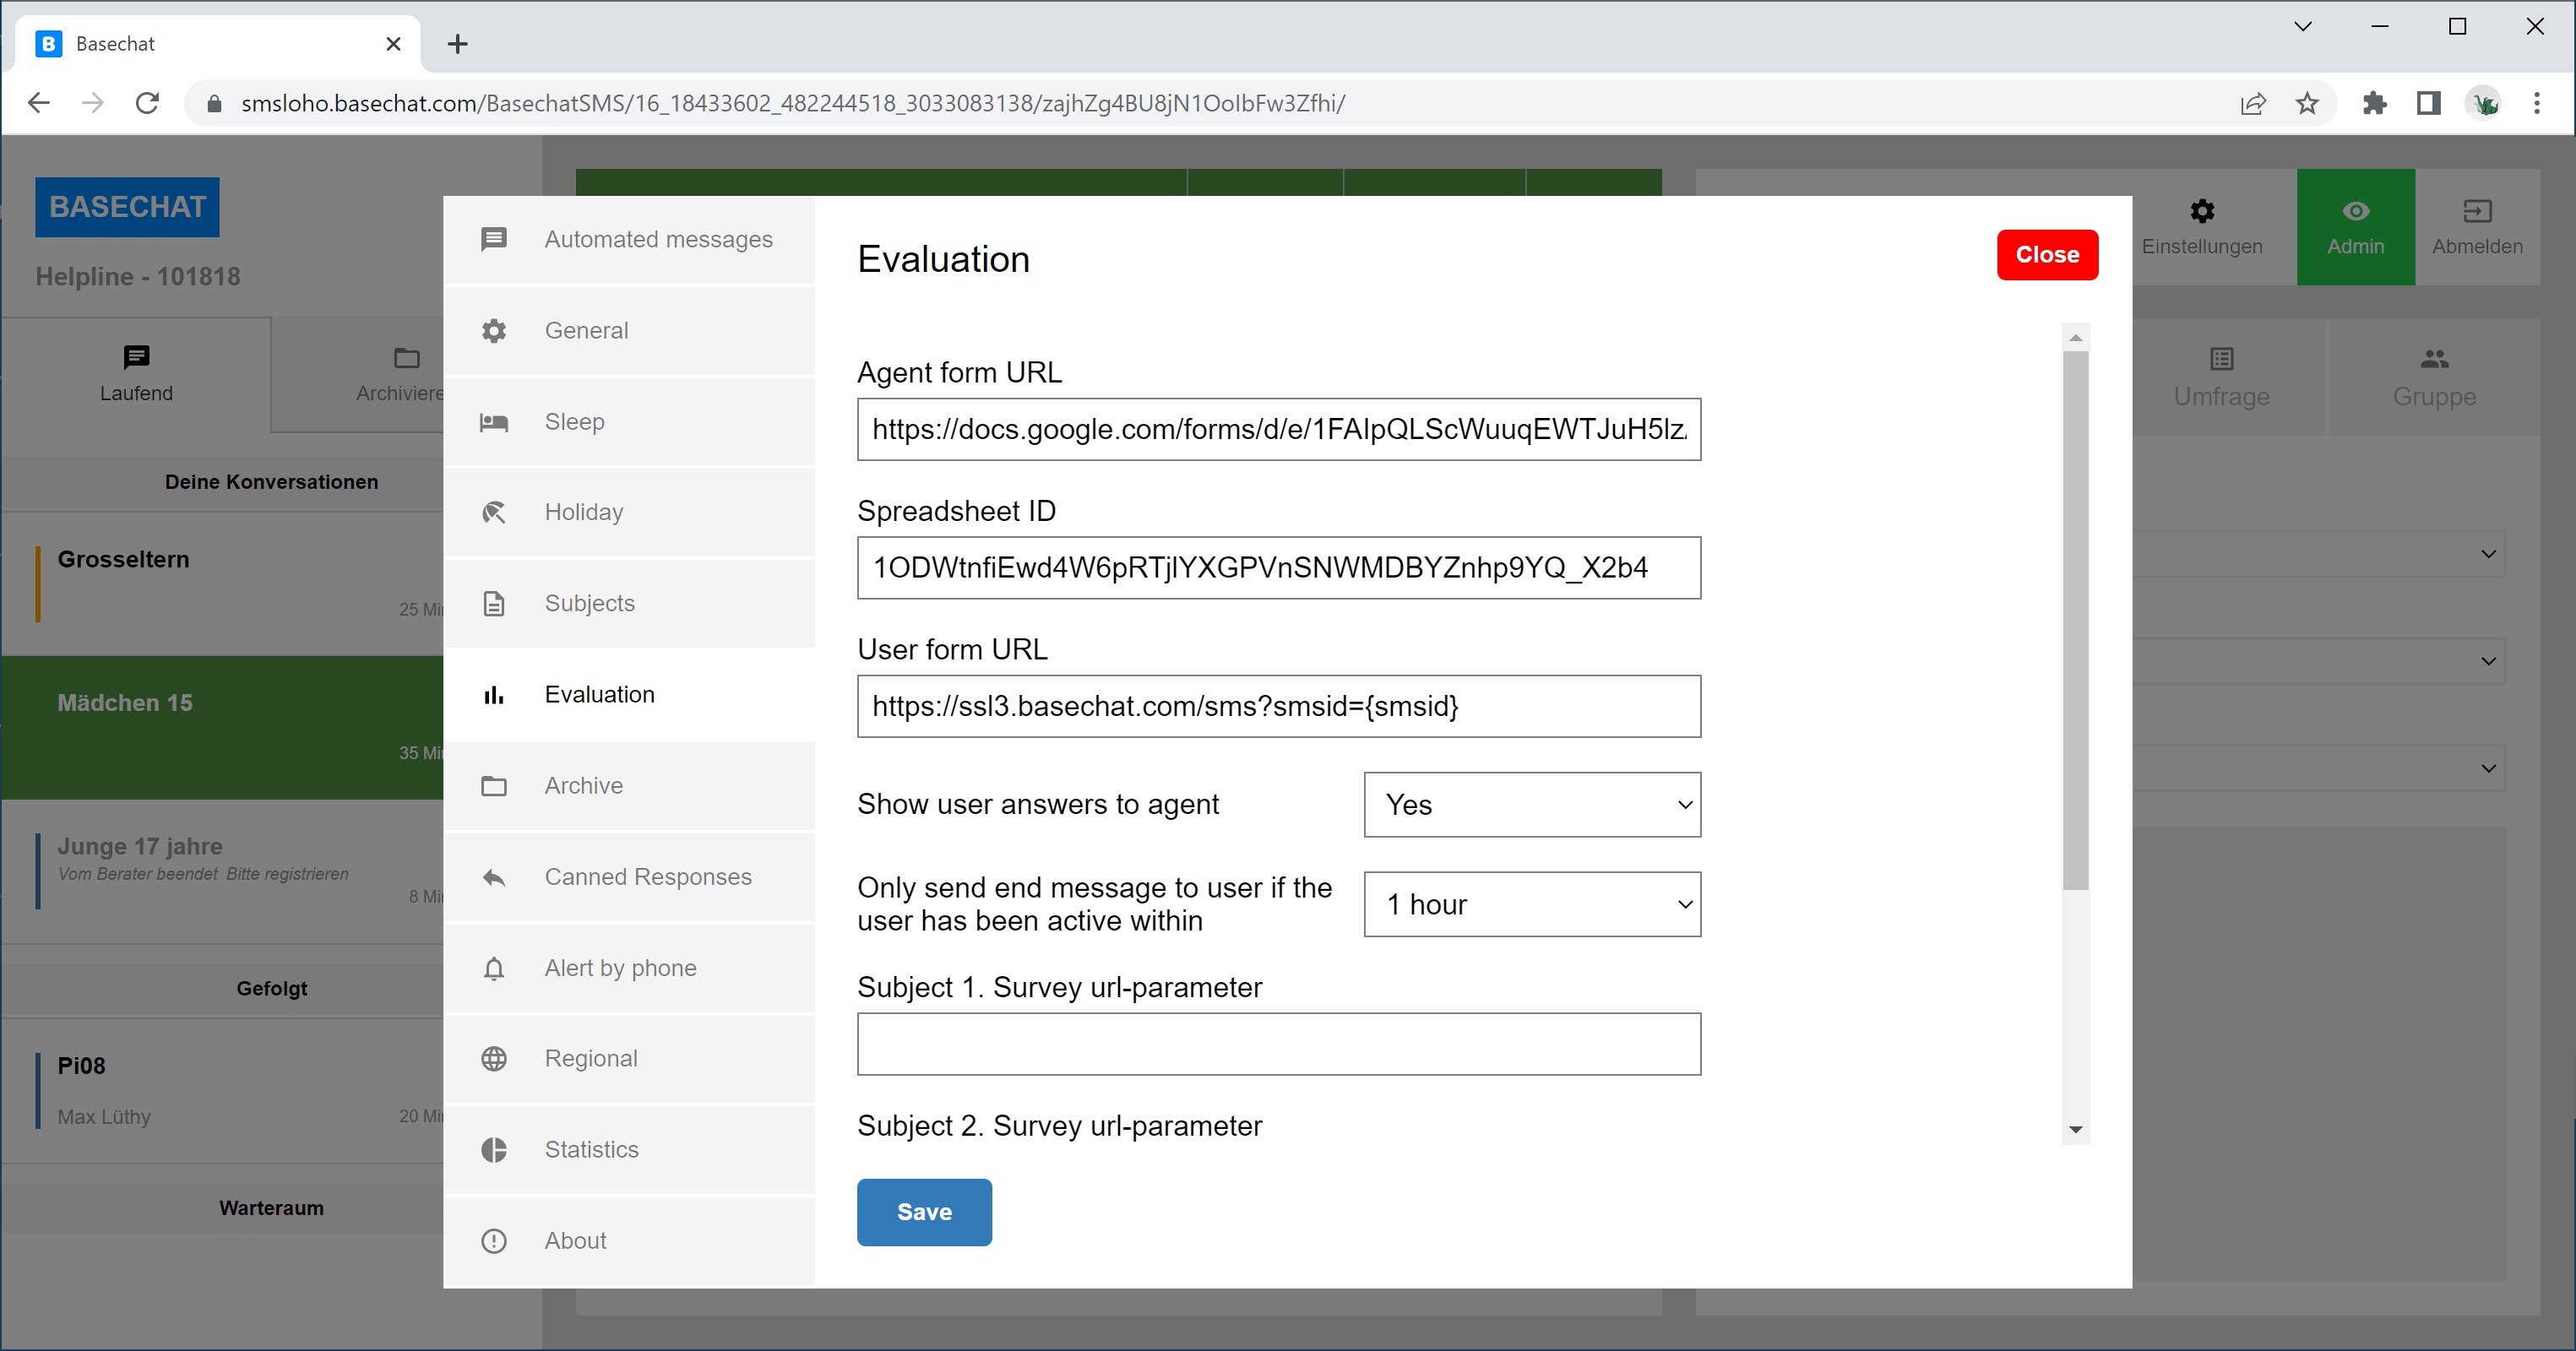Click the Canned Responses reply arrow icon
This screenshot has width=2576, height=1351.
[x=494, y=877]
